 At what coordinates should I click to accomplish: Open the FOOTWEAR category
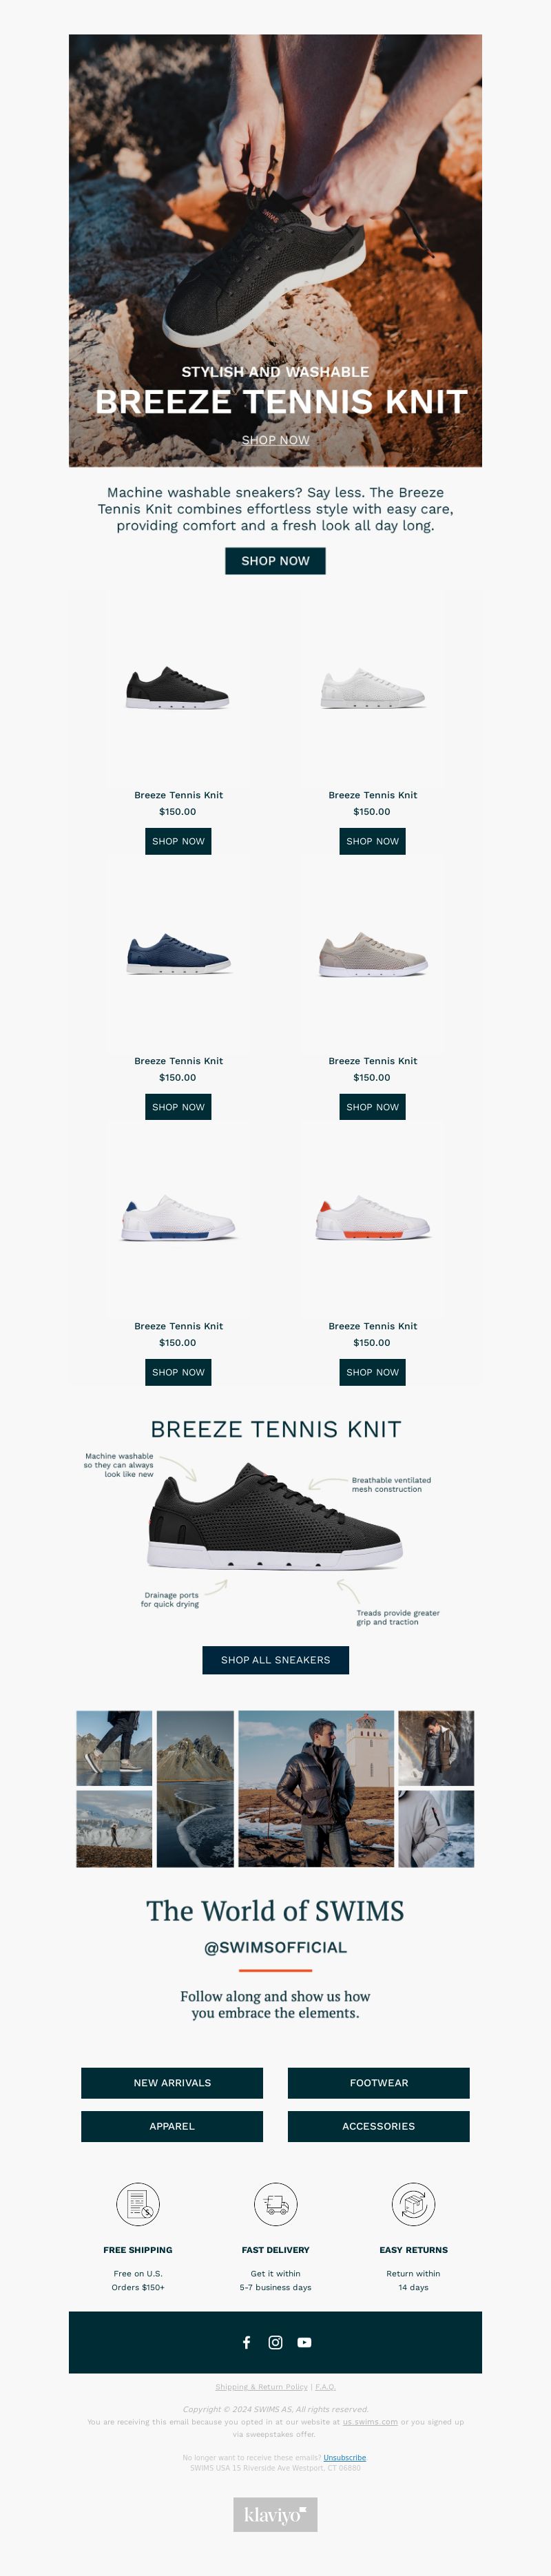(379, 2083)
